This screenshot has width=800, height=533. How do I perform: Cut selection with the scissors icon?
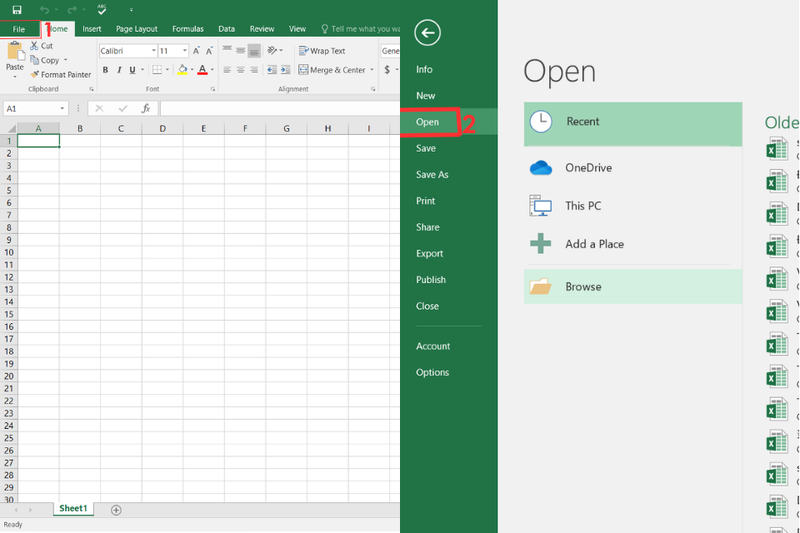click(x=34, y=45)
